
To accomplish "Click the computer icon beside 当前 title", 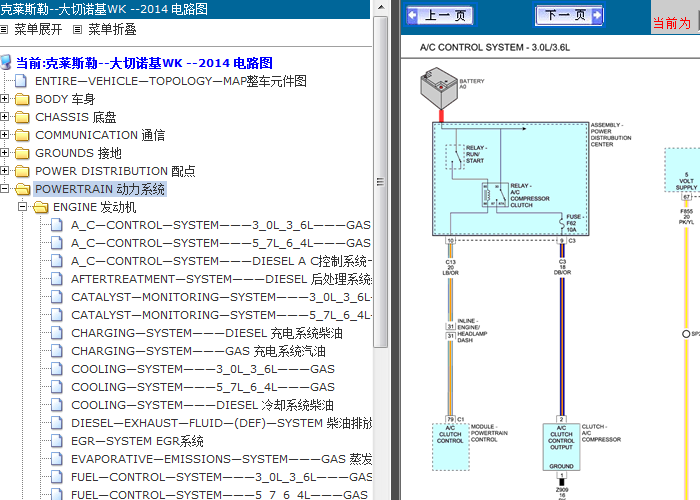I will coord(6,62).
